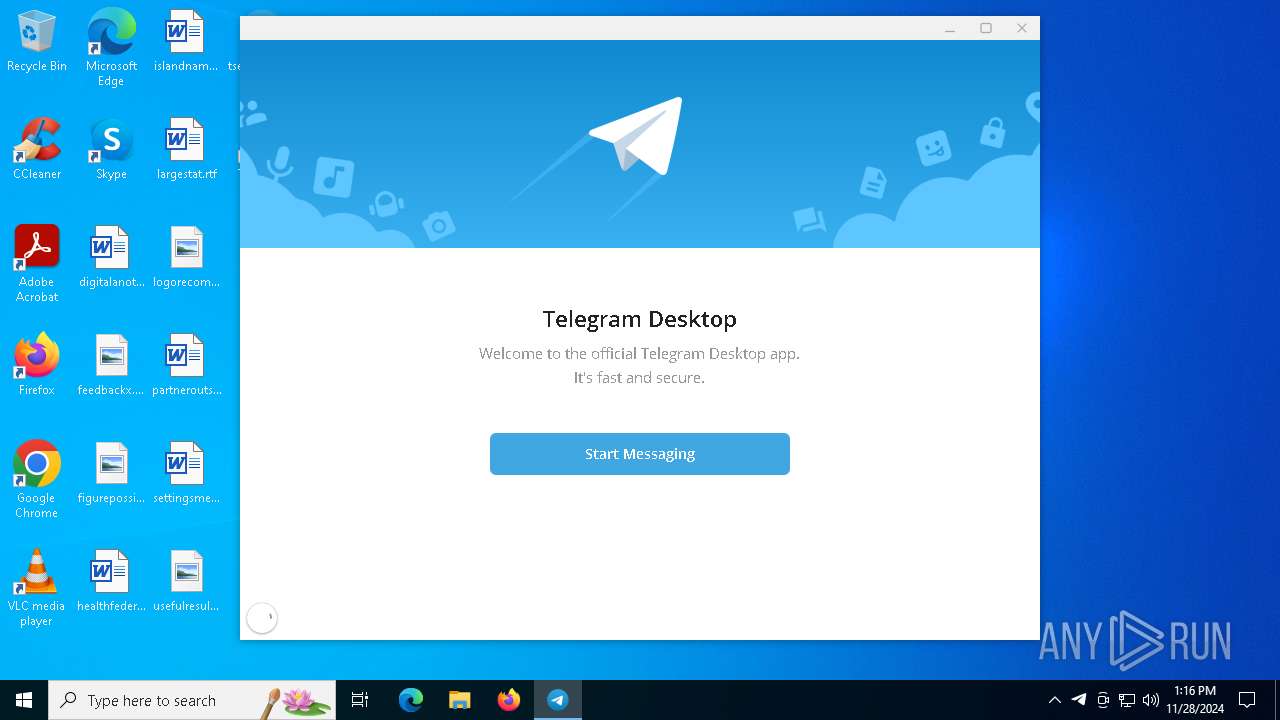Image resolution: width=1280 pixels, height=720 pixels.
Task: Click the 'Telegram Desktop' heading text
Action: 640,319
